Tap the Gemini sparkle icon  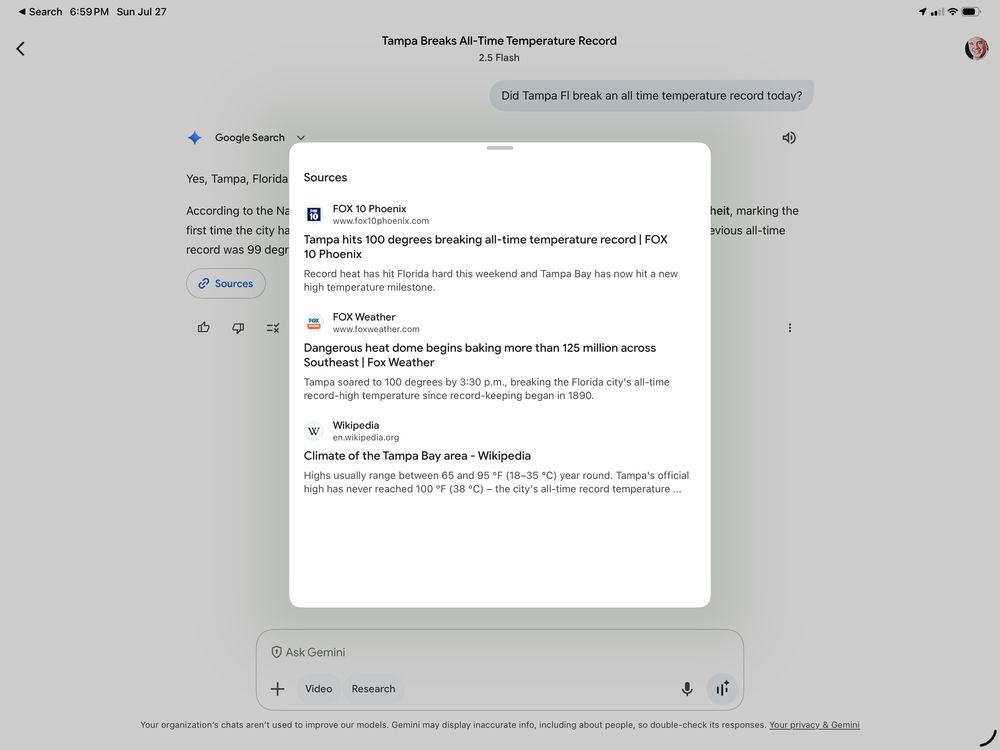click(x=195, y=138)
